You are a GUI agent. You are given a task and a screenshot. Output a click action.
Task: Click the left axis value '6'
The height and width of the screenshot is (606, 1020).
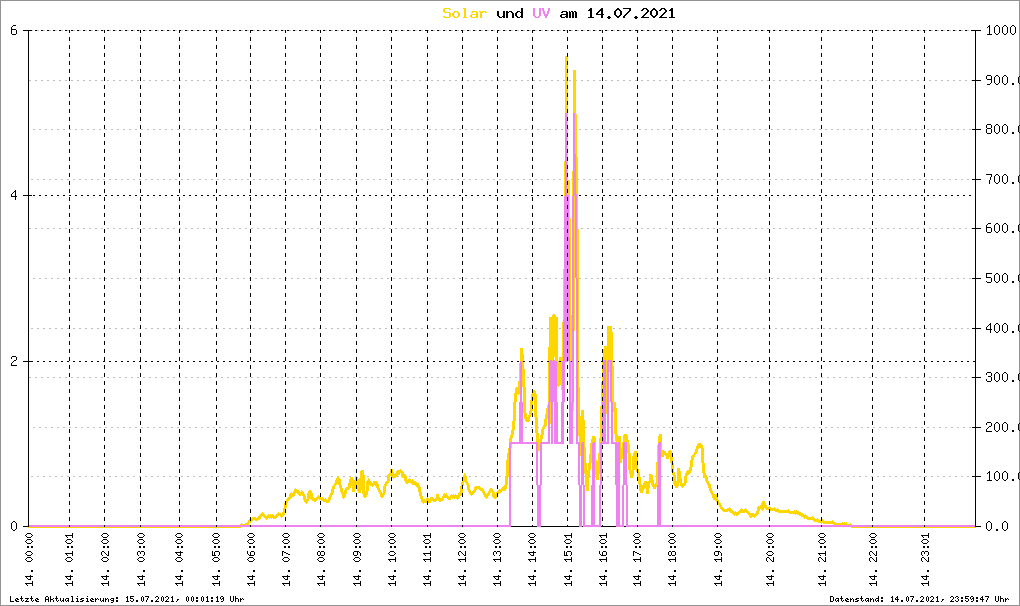pos(14,30)
